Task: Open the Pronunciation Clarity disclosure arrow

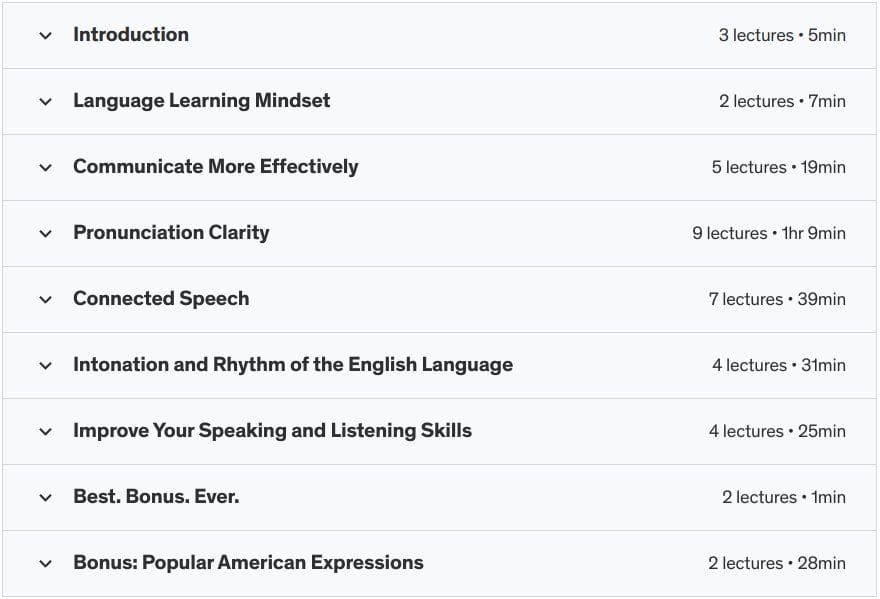Action: click(x=45, y=233)
